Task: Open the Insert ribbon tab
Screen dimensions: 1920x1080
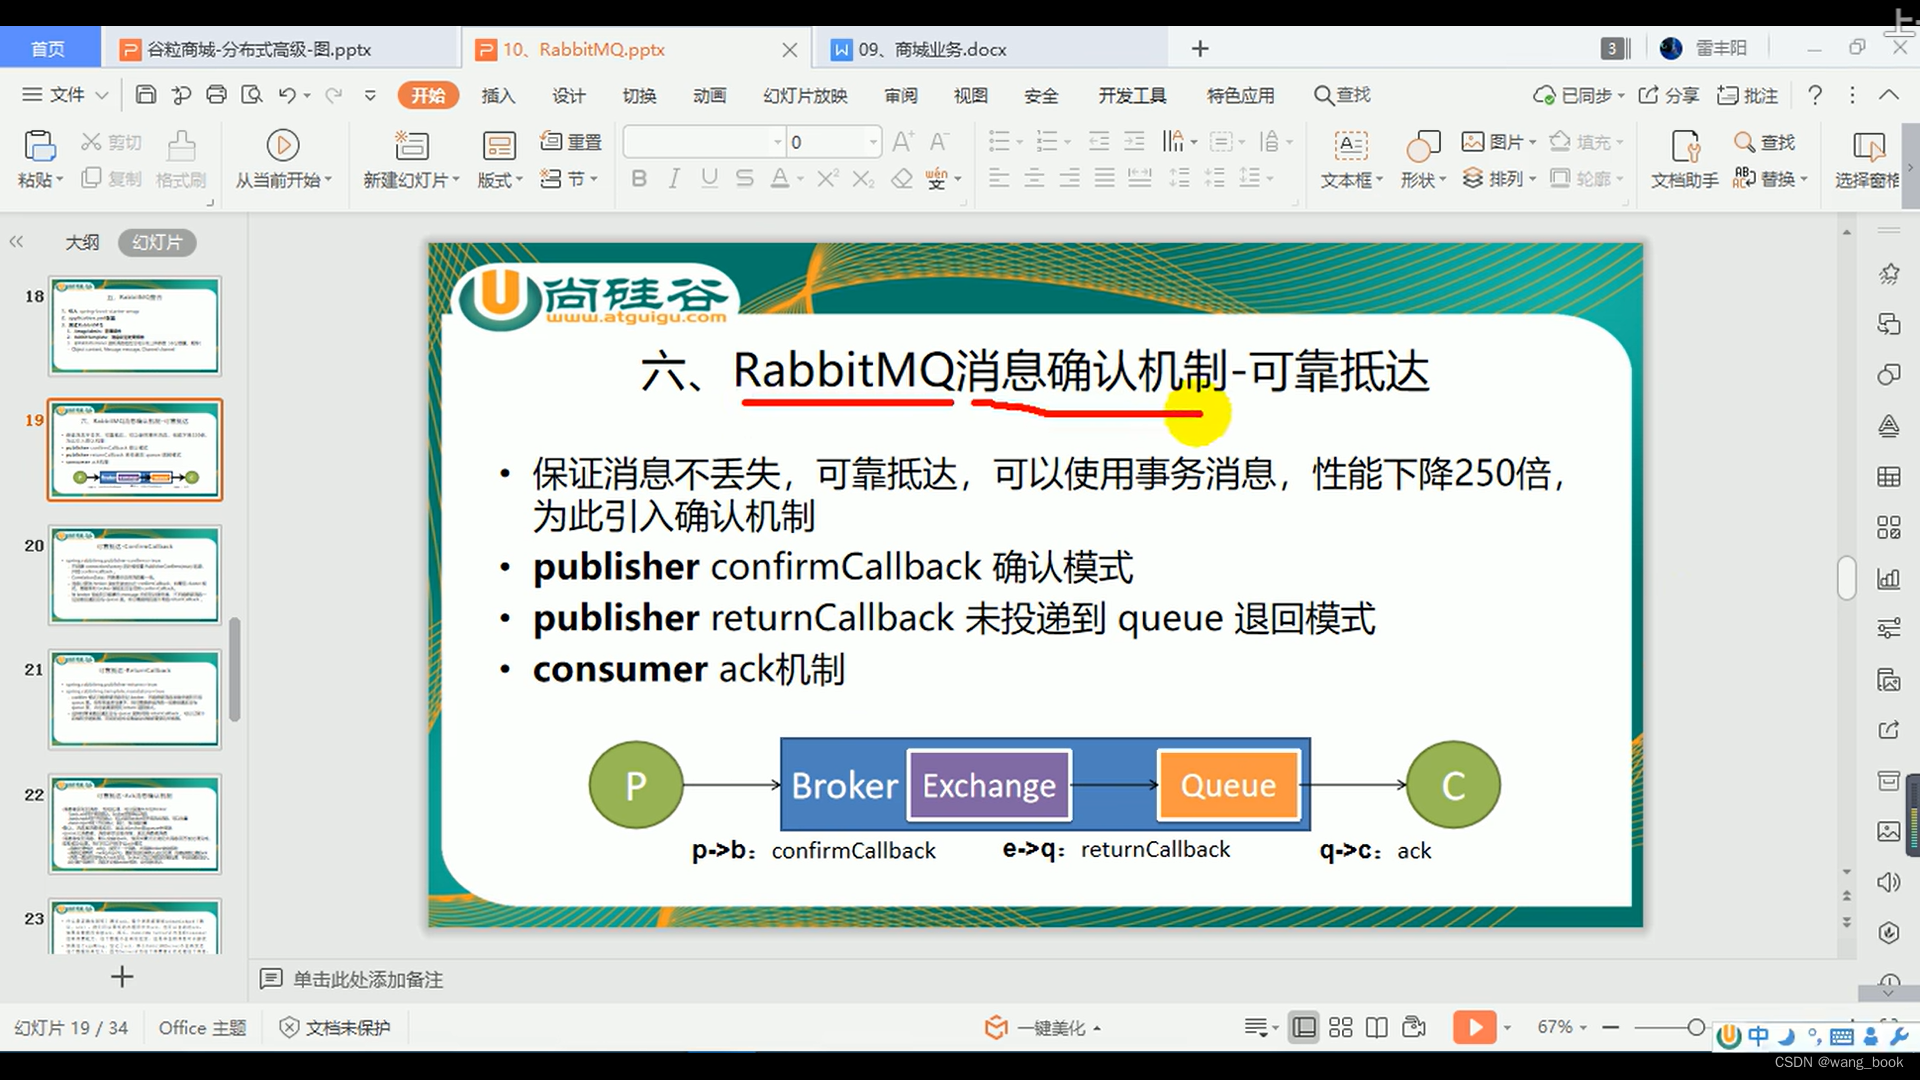Action: tap(498, 95)
